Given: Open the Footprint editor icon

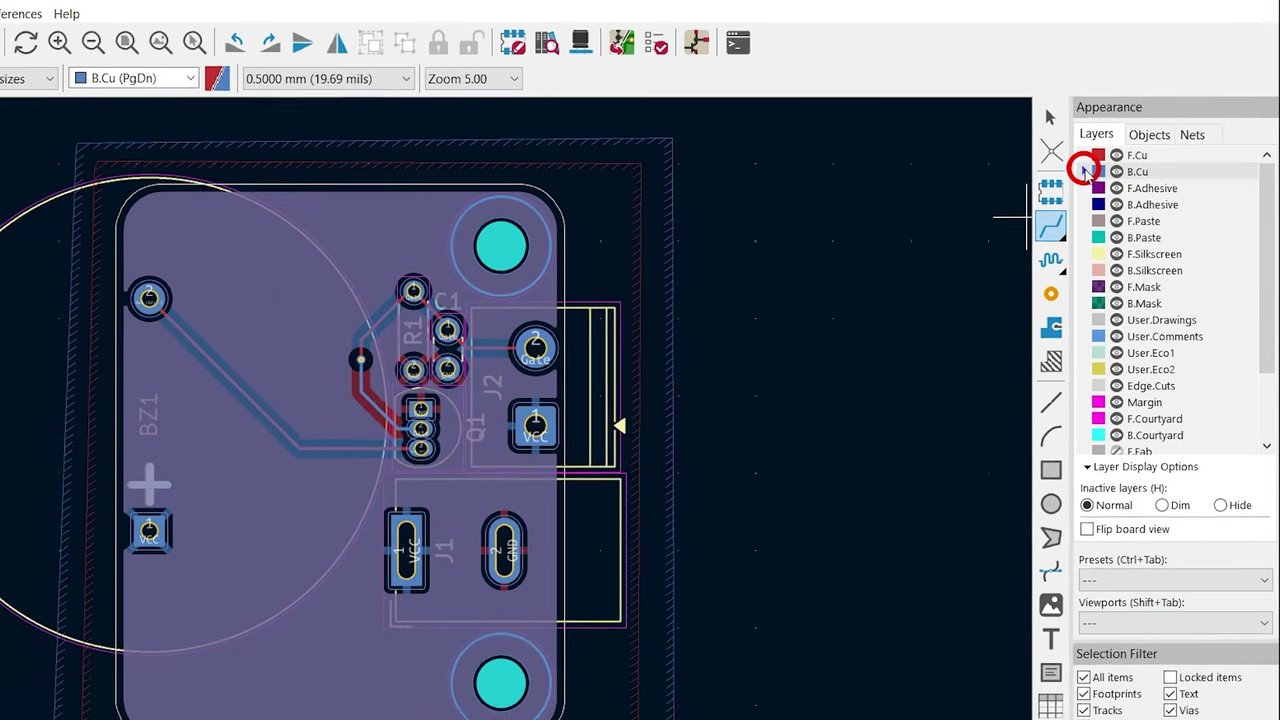Looking at the screenshot, I should [x=513, y=43].
